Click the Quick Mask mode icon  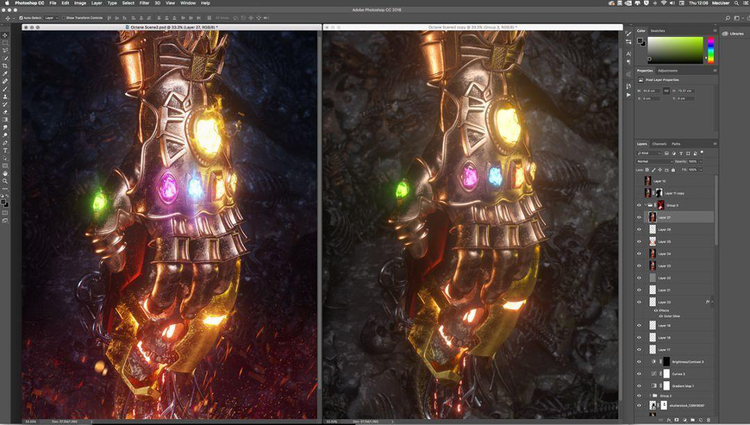tap(5, 213)
